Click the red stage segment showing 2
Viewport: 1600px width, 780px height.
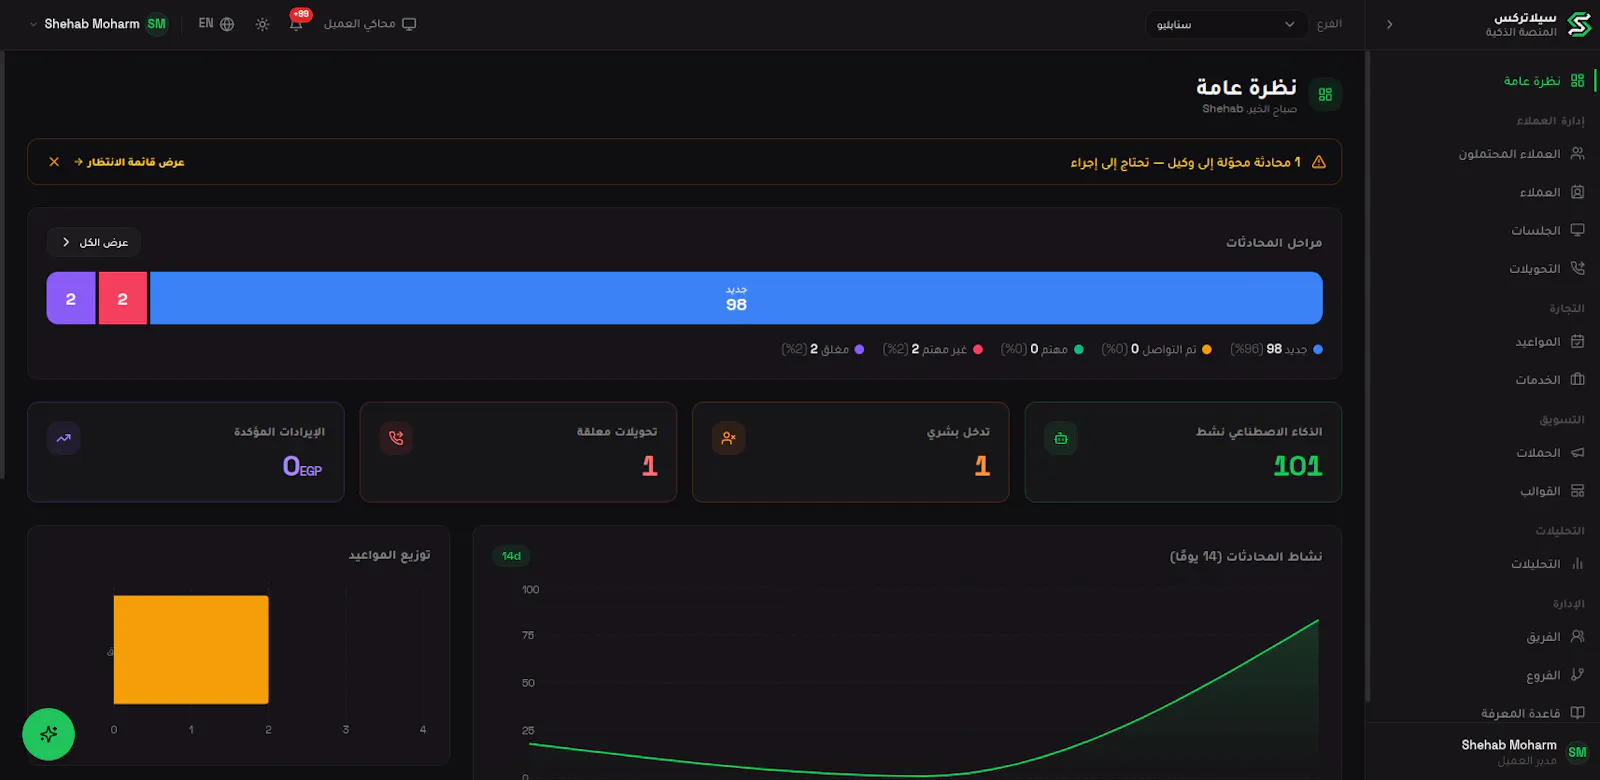tap(123, 298)
